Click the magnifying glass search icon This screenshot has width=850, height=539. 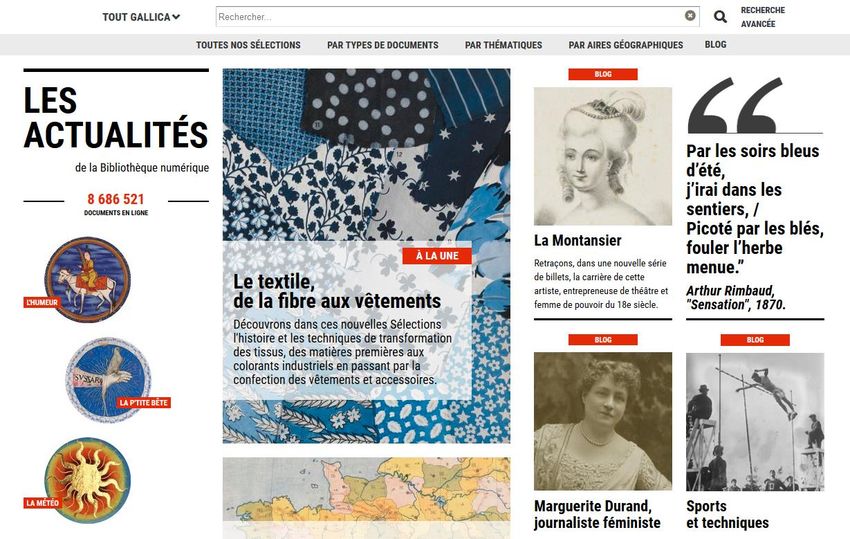coord(720,17)
